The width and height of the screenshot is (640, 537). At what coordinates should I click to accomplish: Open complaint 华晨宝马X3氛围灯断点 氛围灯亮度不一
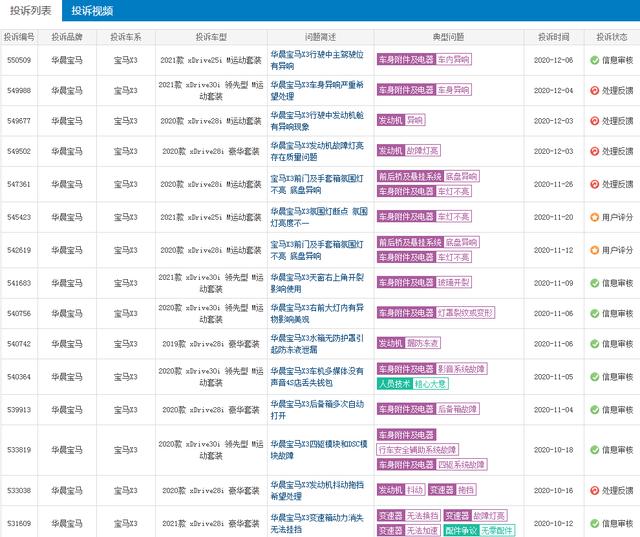pos(319,217)
